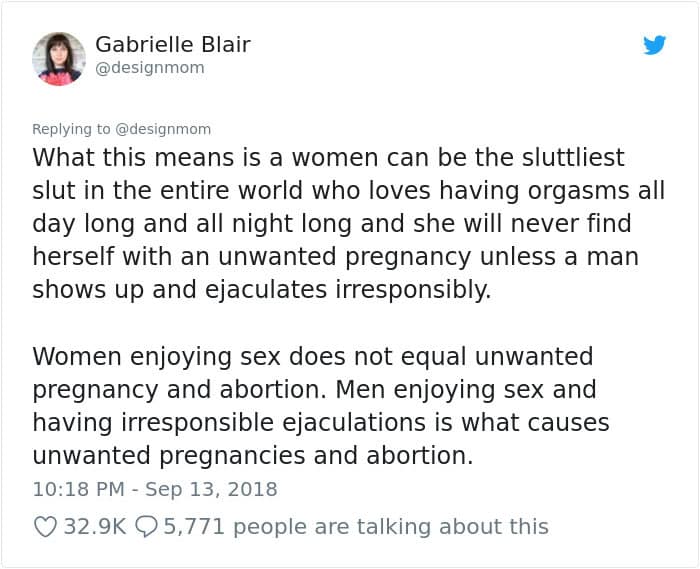Viewport: 700px width, 569px height.
Task: Open Gabrielle Blair's profile avatar
Action: (58, 58)
